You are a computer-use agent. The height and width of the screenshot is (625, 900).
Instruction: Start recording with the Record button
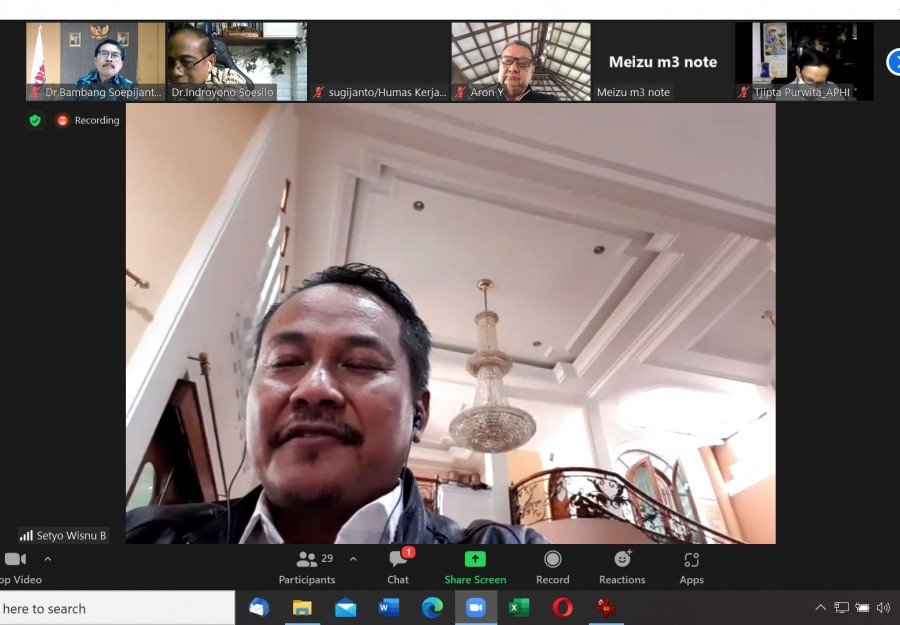tap(552, 567)
